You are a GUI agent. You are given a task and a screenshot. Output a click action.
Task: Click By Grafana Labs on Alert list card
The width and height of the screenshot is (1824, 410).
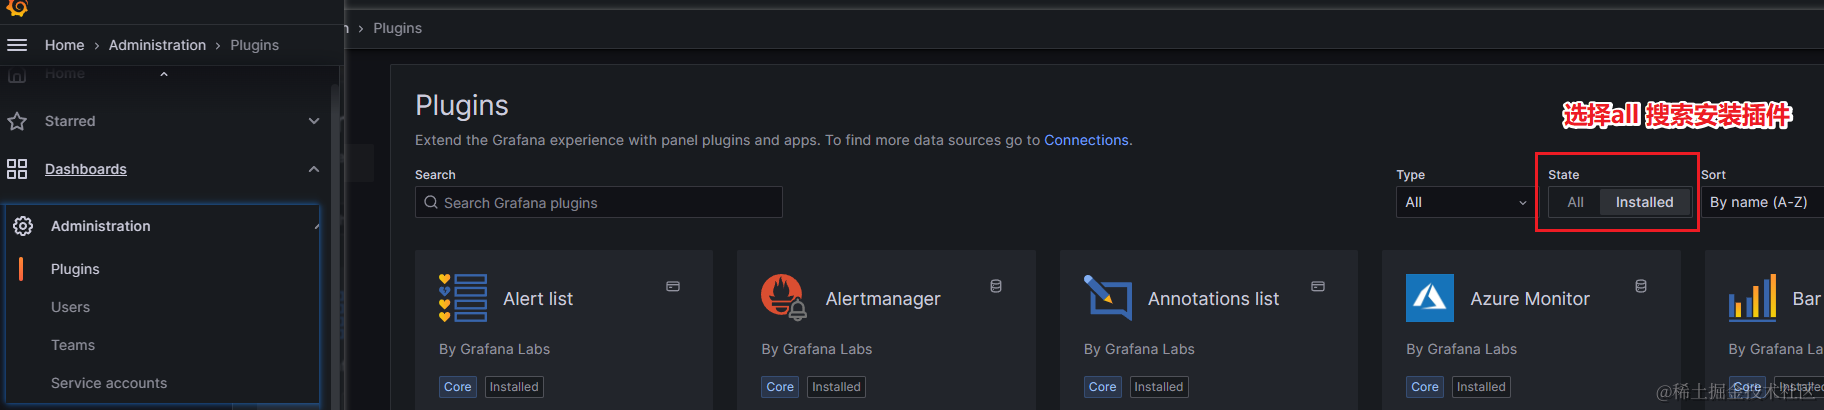[x=494, y=349]
